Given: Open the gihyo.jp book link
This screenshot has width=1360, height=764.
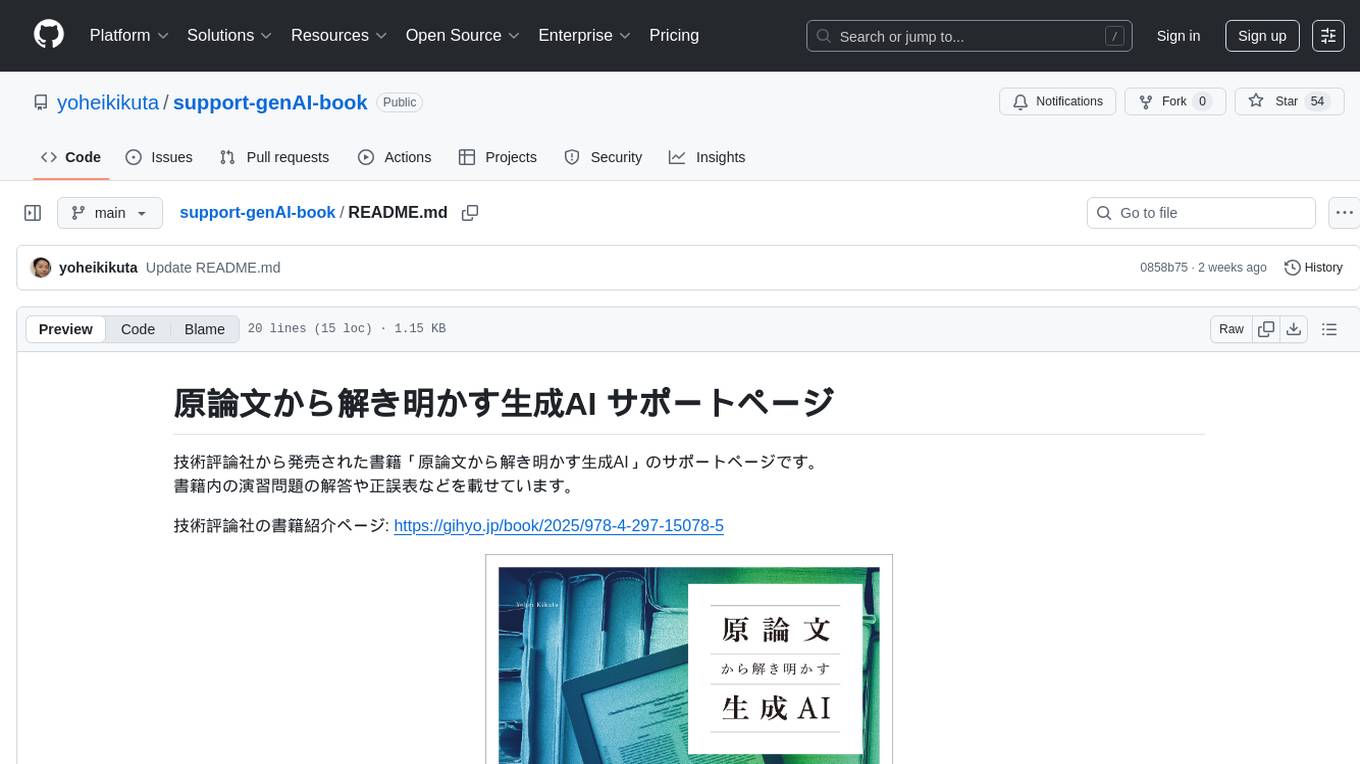Looking at the screenshot, I should [559, 525].
